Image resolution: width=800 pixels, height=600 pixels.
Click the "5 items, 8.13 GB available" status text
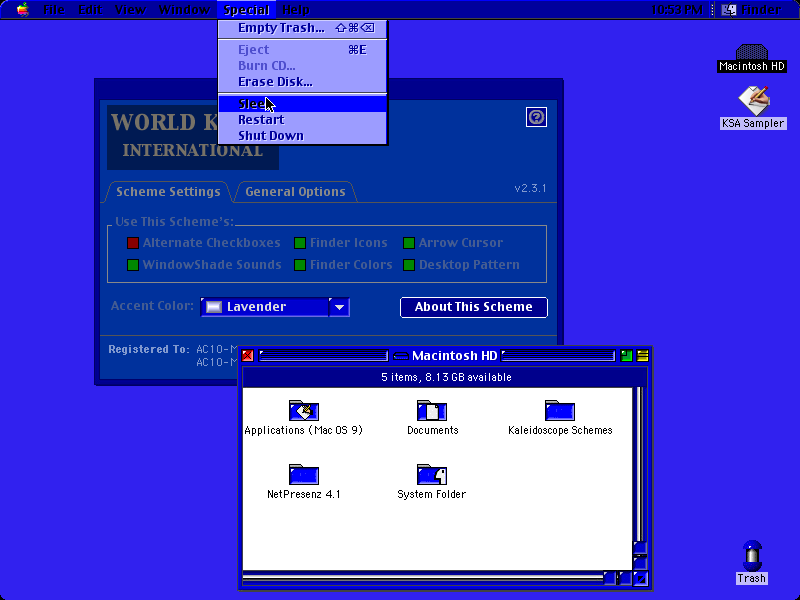point(446,377)
